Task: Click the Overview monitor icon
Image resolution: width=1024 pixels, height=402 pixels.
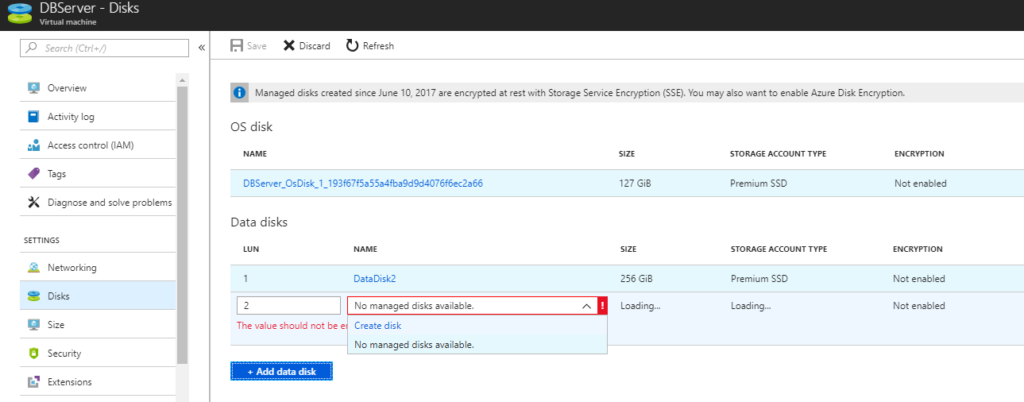Action: tap(34, 88)
